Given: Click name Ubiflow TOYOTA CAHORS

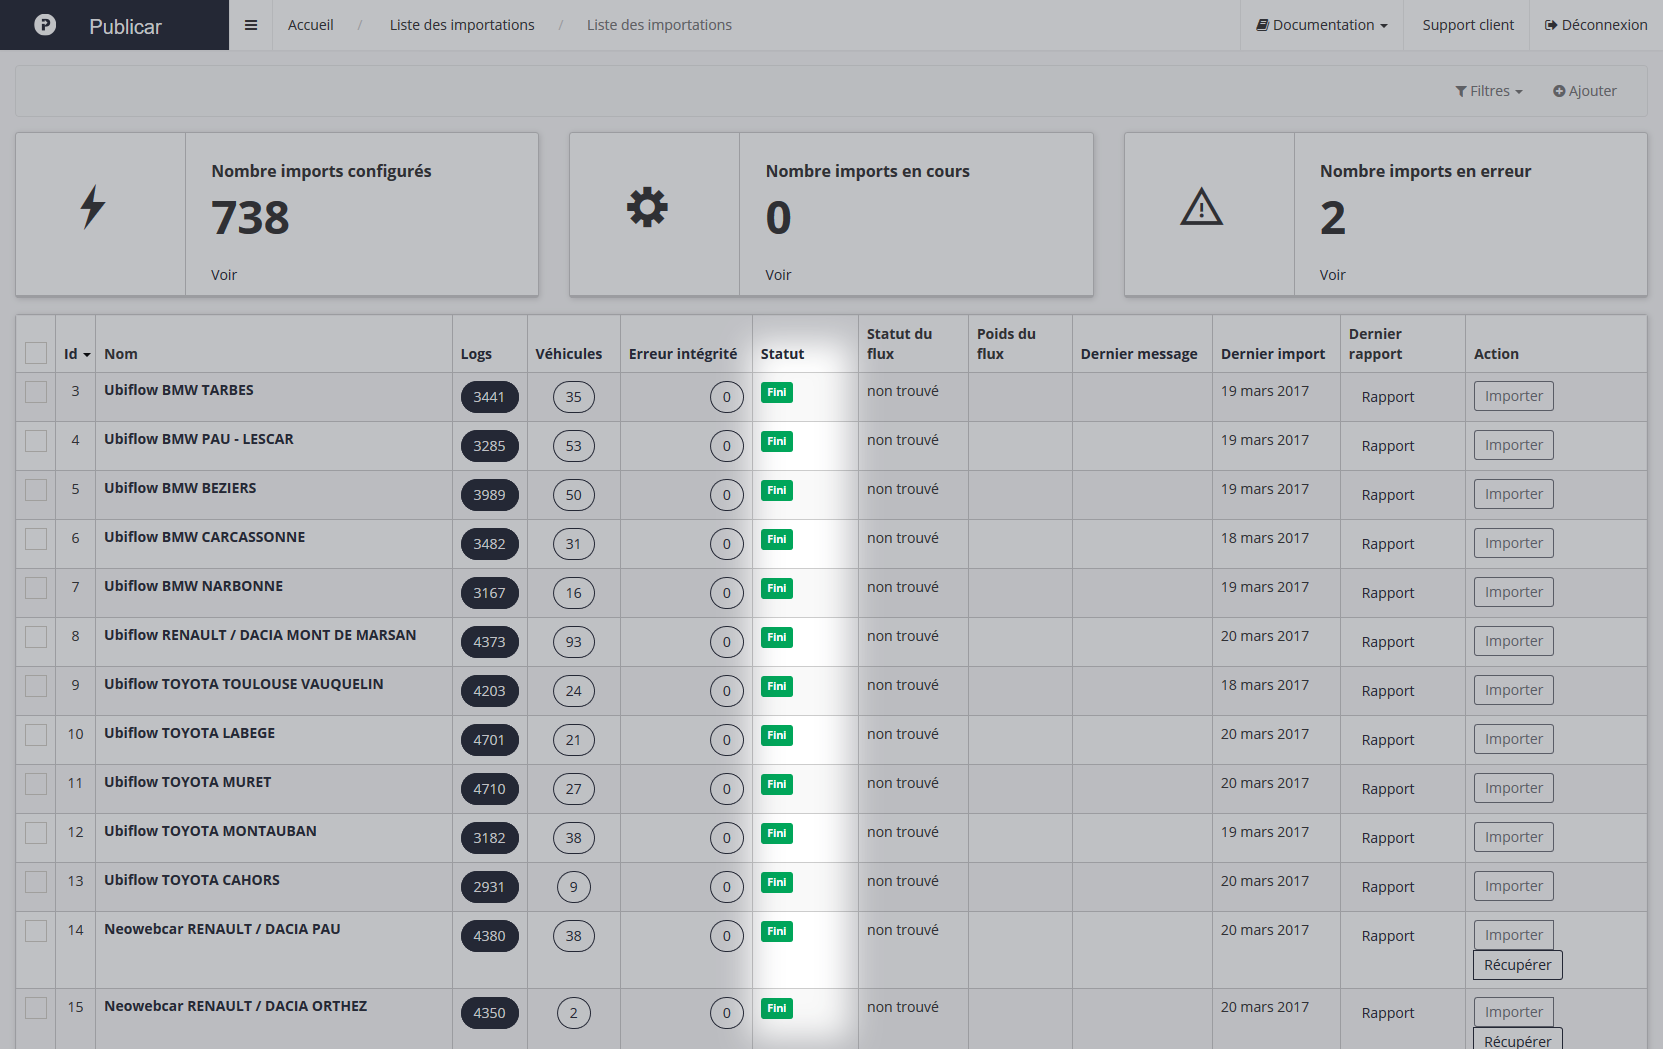Looking at the screenshot, I should pyautogui.click(x=192, y=880).
